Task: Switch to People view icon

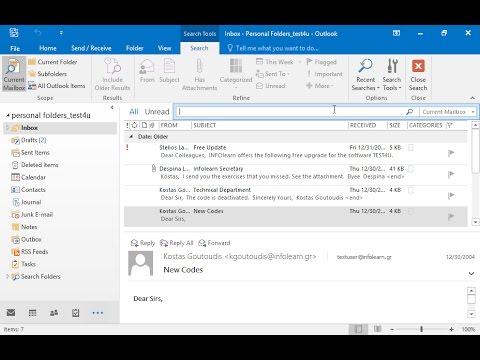Action: [x=54, y=312]
